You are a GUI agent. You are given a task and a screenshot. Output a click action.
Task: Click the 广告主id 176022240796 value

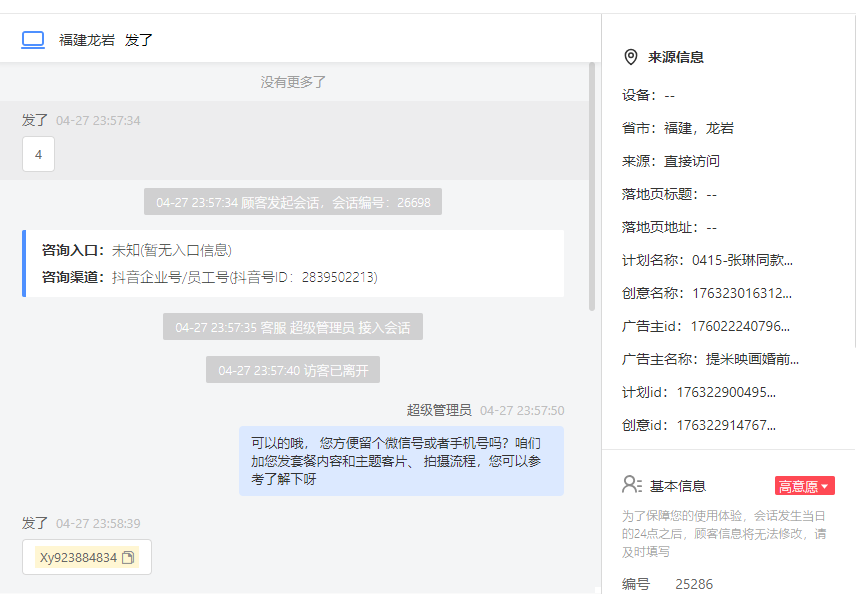pos(740,326)
